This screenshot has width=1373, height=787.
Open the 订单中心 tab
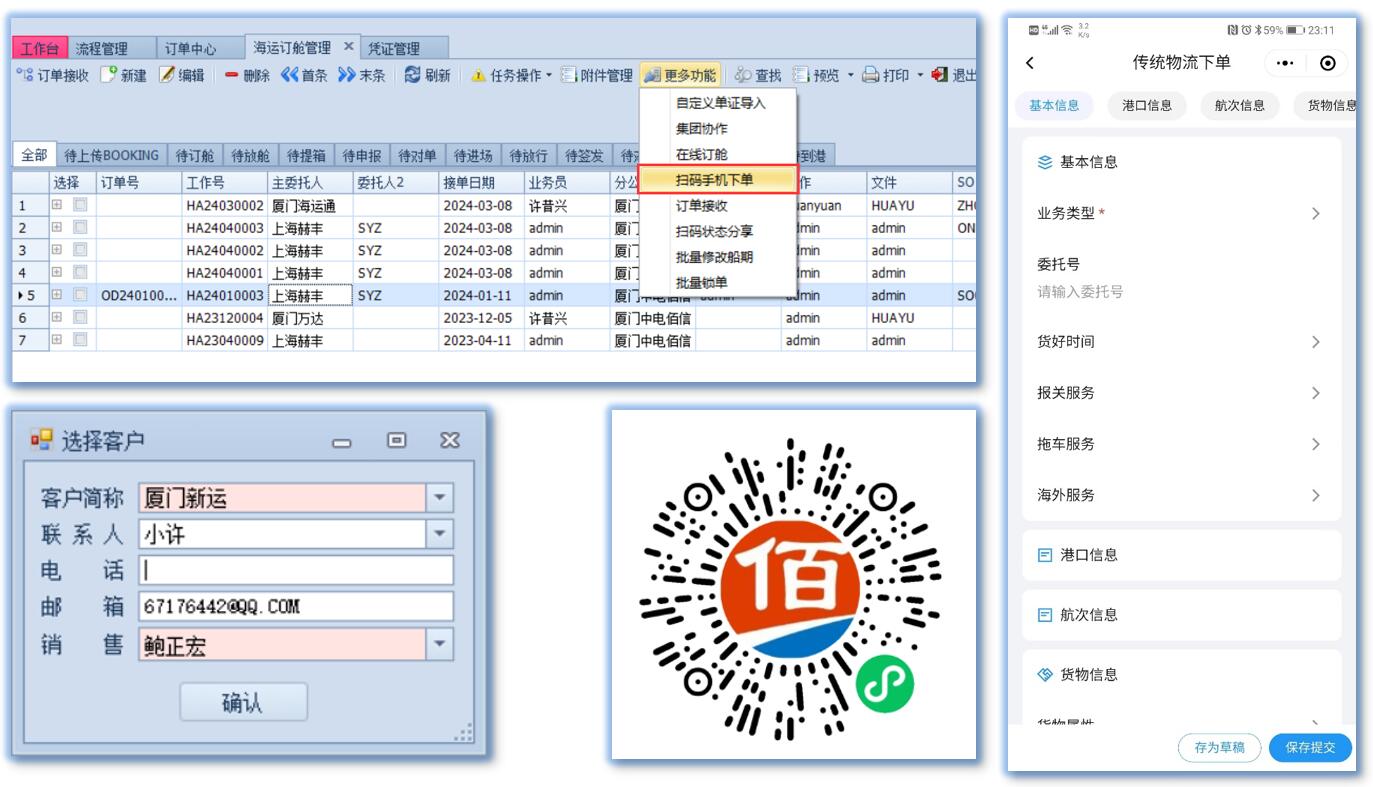pos(190,48)
